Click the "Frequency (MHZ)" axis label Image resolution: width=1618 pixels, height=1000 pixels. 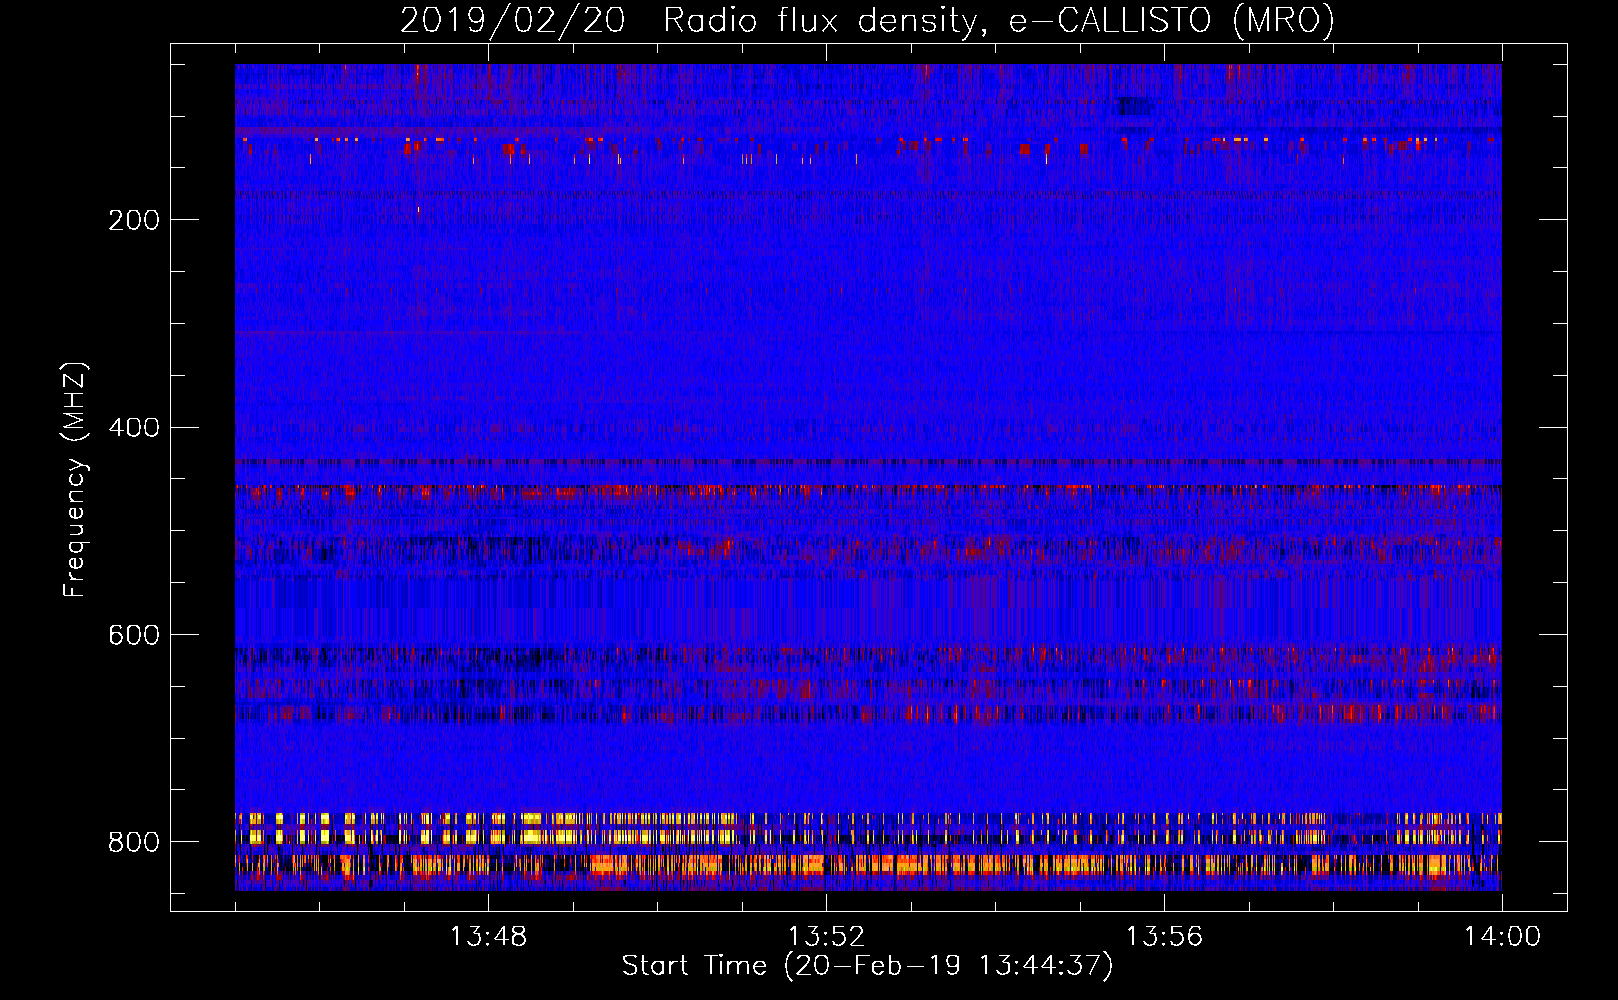click(x=74, y=480)
